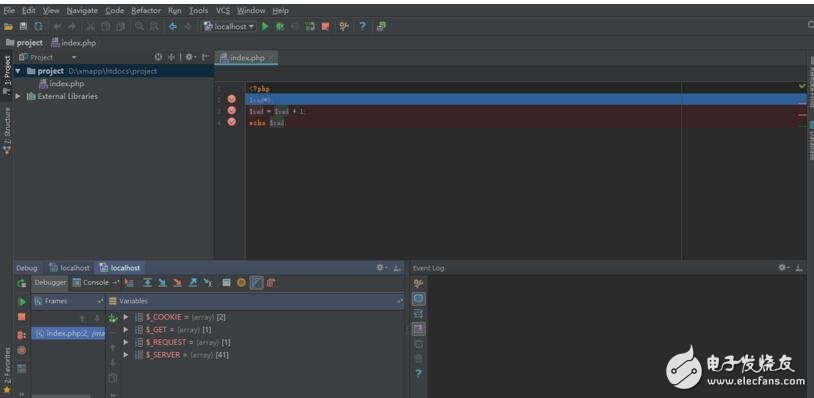Open Settings via the wrench toolbar icon

(343, 26)
